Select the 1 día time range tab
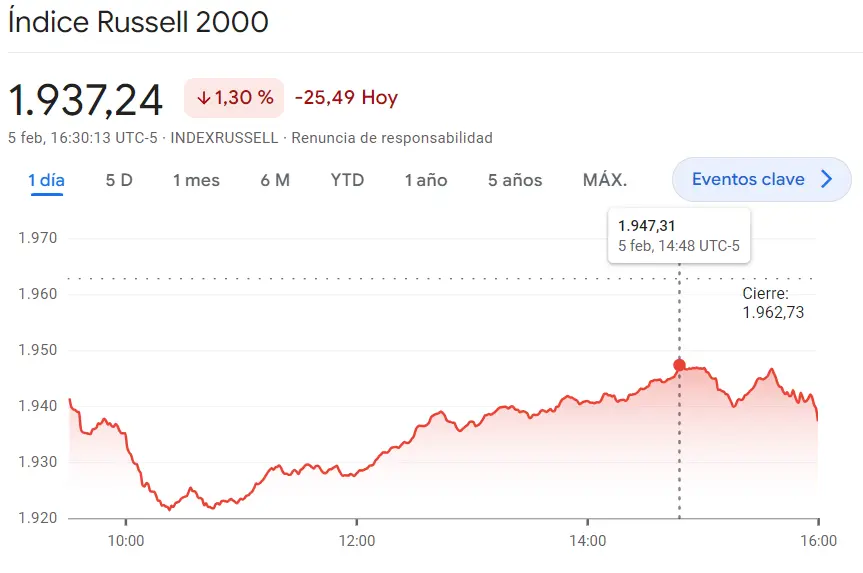863x573 pixels. click(x=46, y=180)
